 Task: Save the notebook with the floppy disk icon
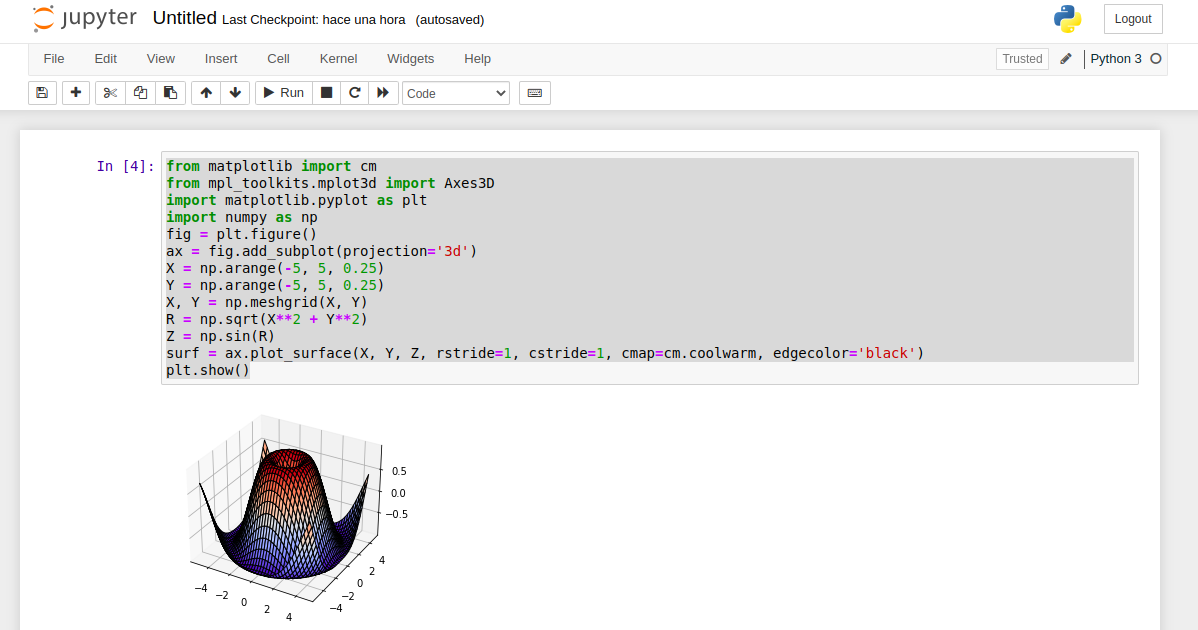click(x=41, y=93)
